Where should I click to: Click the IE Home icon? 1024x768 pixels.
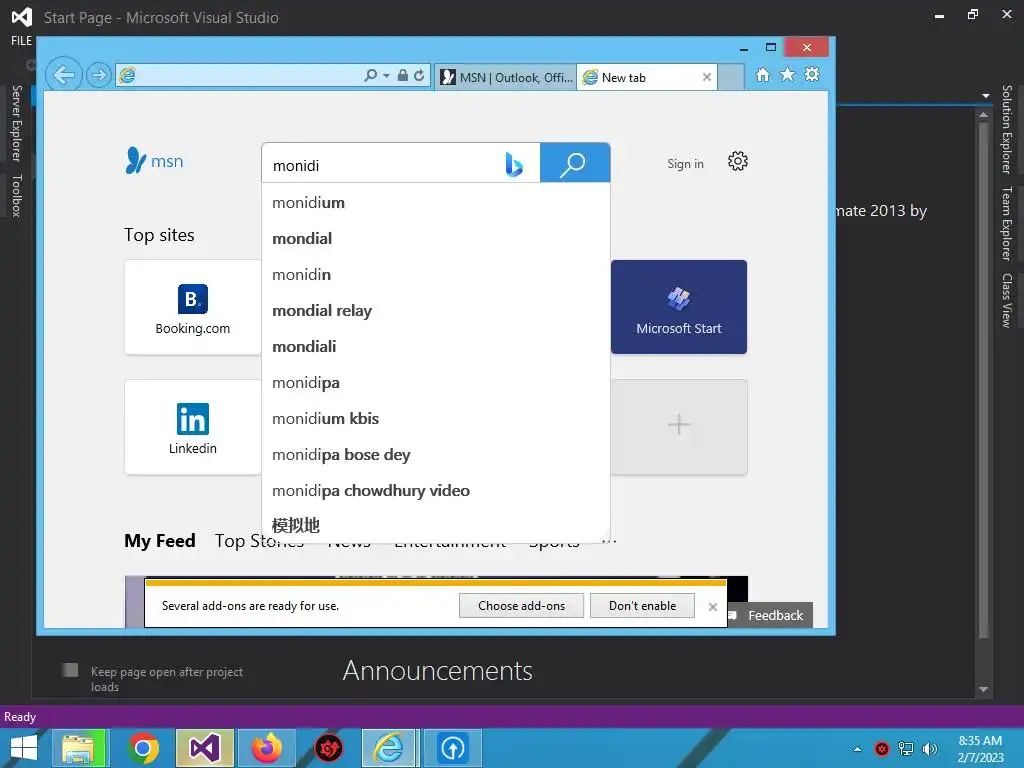coord(763,74)
